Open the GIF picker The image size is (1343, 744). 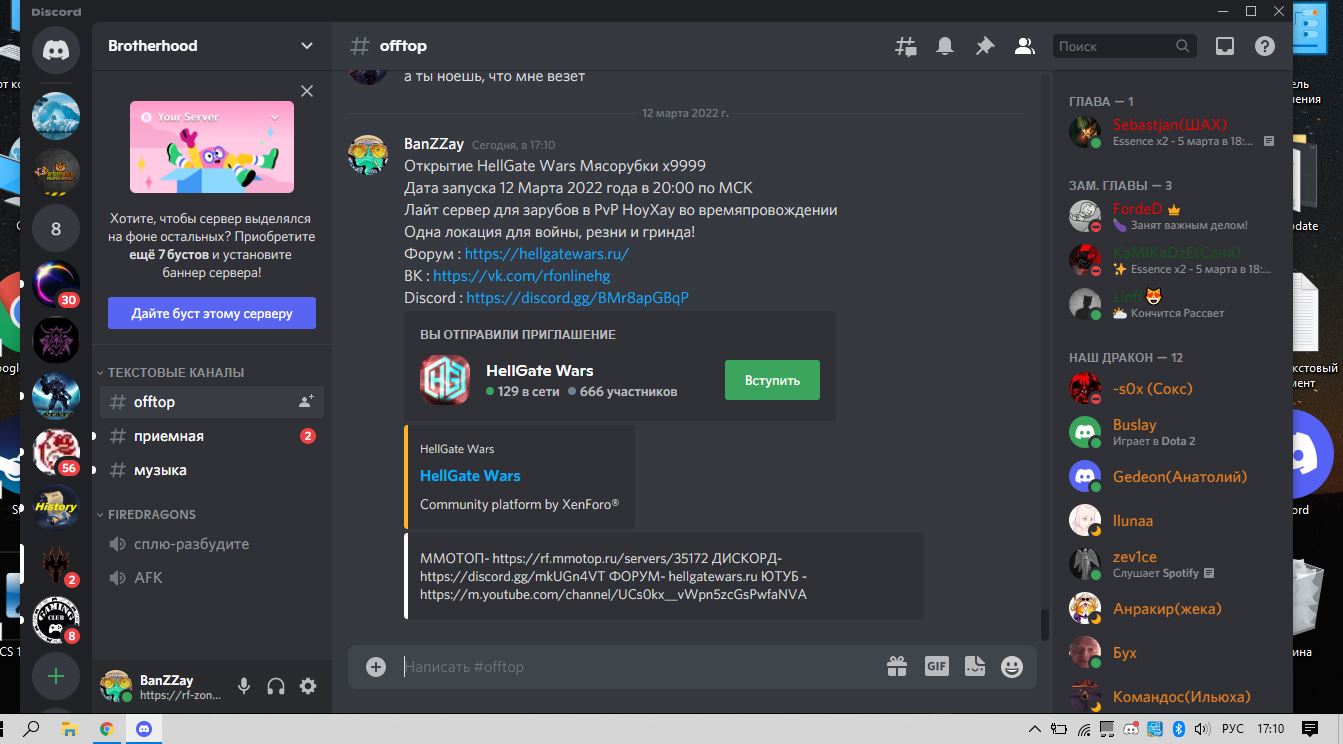tap(936, 666)
